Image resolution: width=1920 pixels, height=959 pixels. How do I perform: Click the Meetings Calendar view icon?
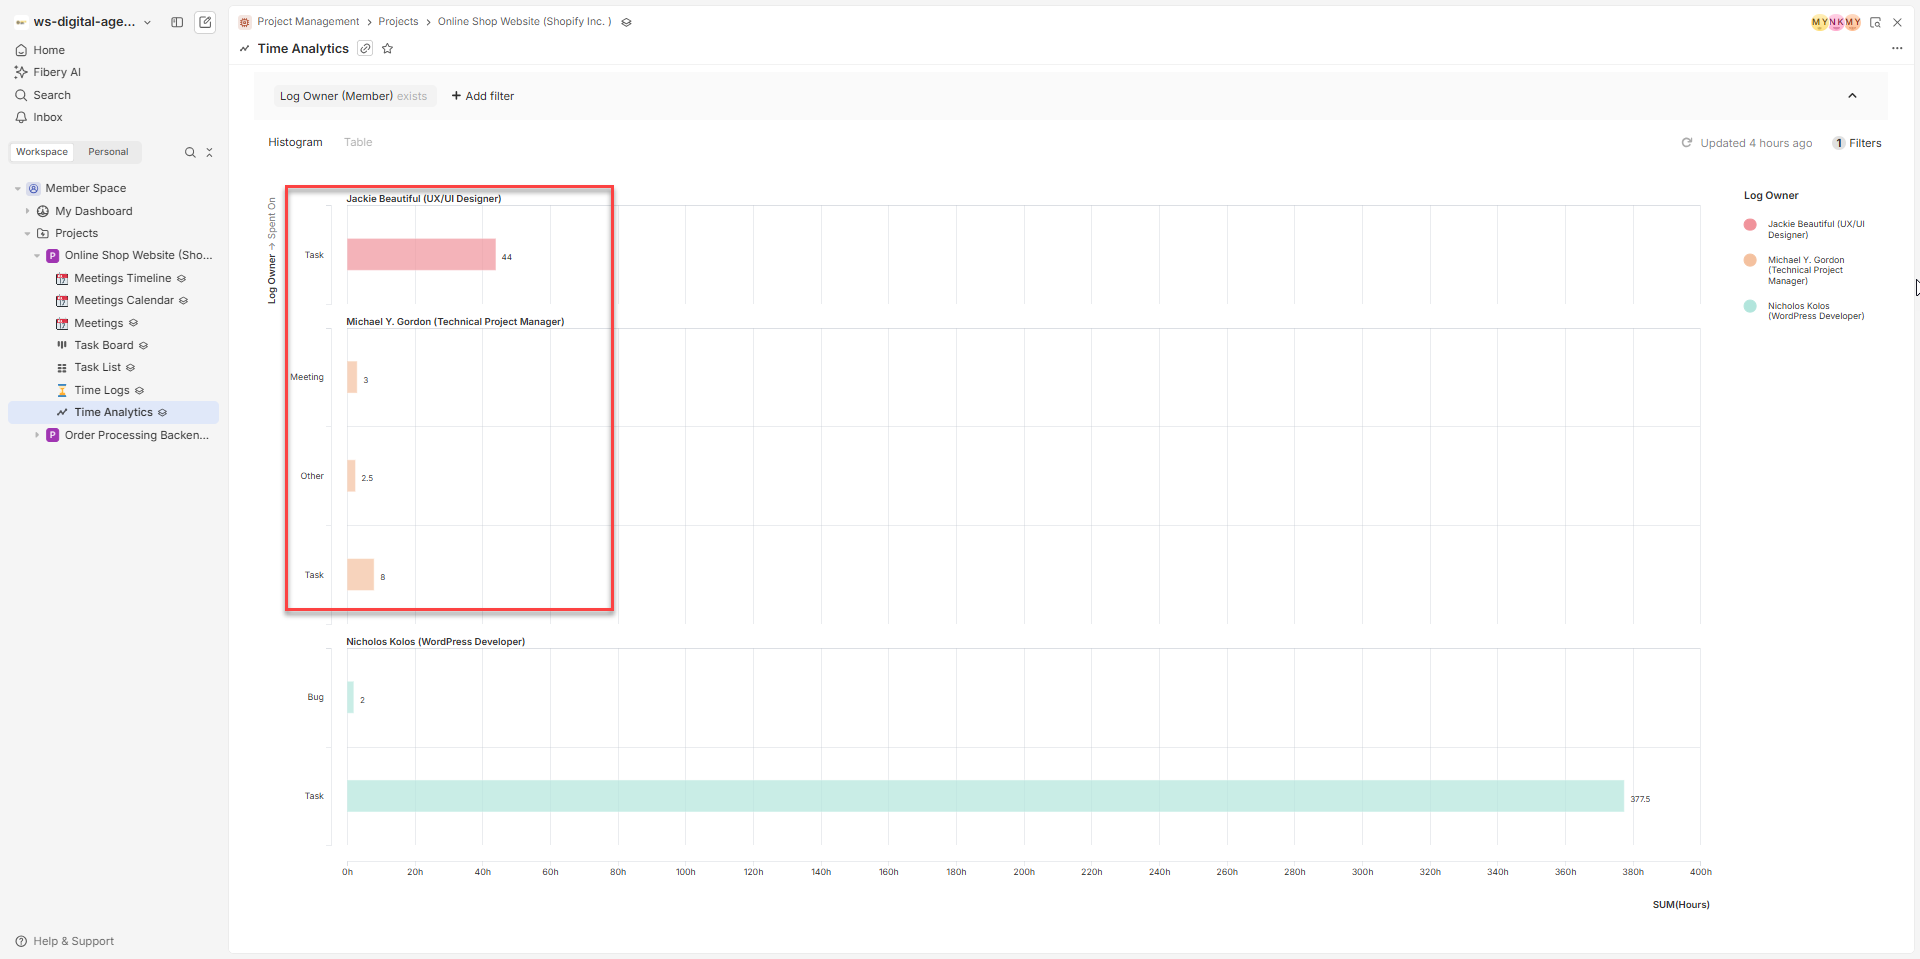[x=62, y=300]
